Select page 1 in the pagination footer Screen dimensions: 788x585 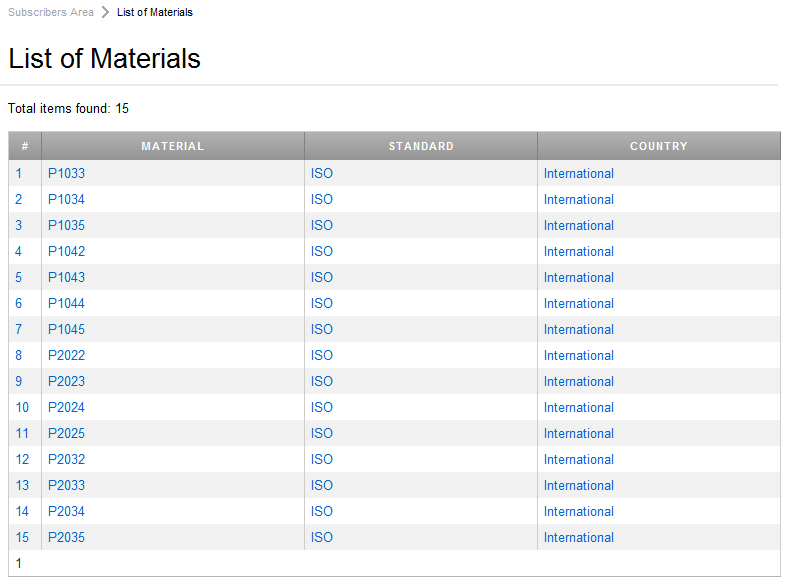(x=19, y=563)
